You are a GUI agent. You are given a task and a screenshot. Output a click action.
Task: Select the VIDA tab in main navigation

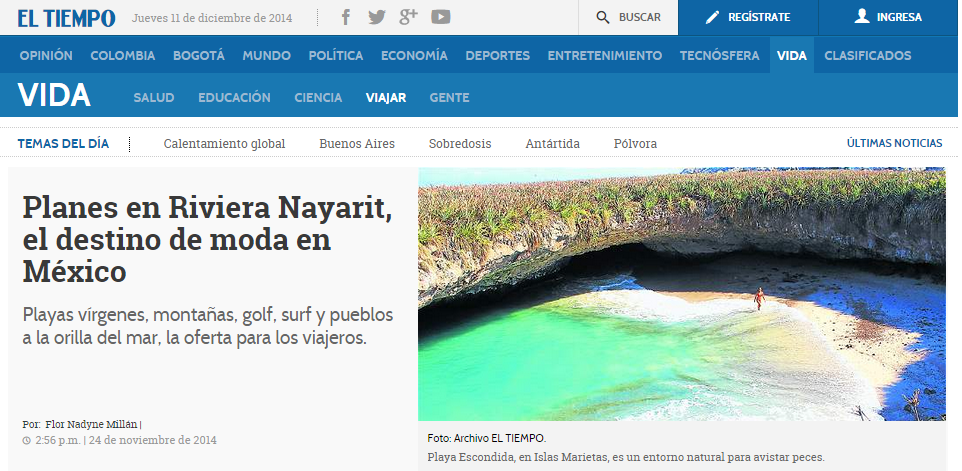pos(792,55)
